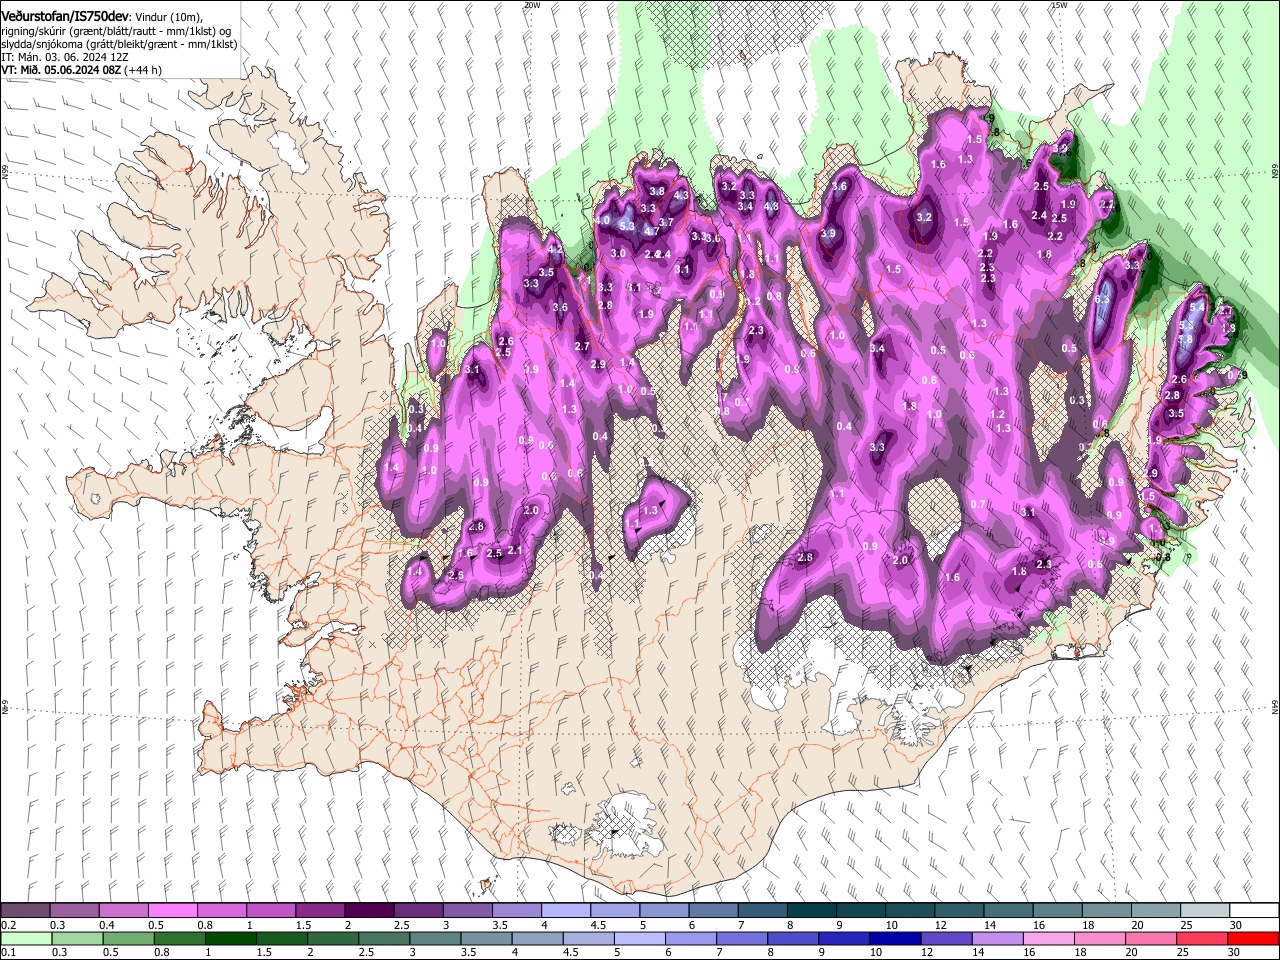Click the valid time 'VT: Mið. 05.06.2024 08Z (+44 h)'
Image resolution: width=1280 pixels, height=960 pixels.
(82, 70)
